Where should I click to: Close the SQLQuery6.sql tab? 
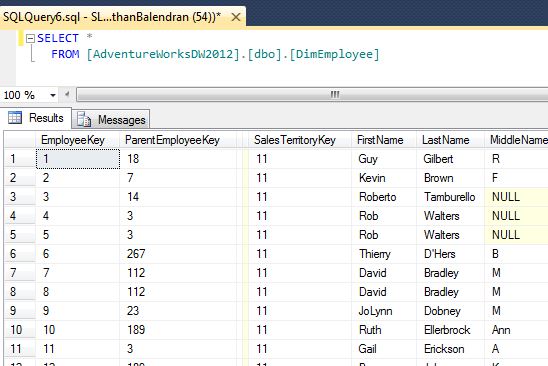(236, 17)
